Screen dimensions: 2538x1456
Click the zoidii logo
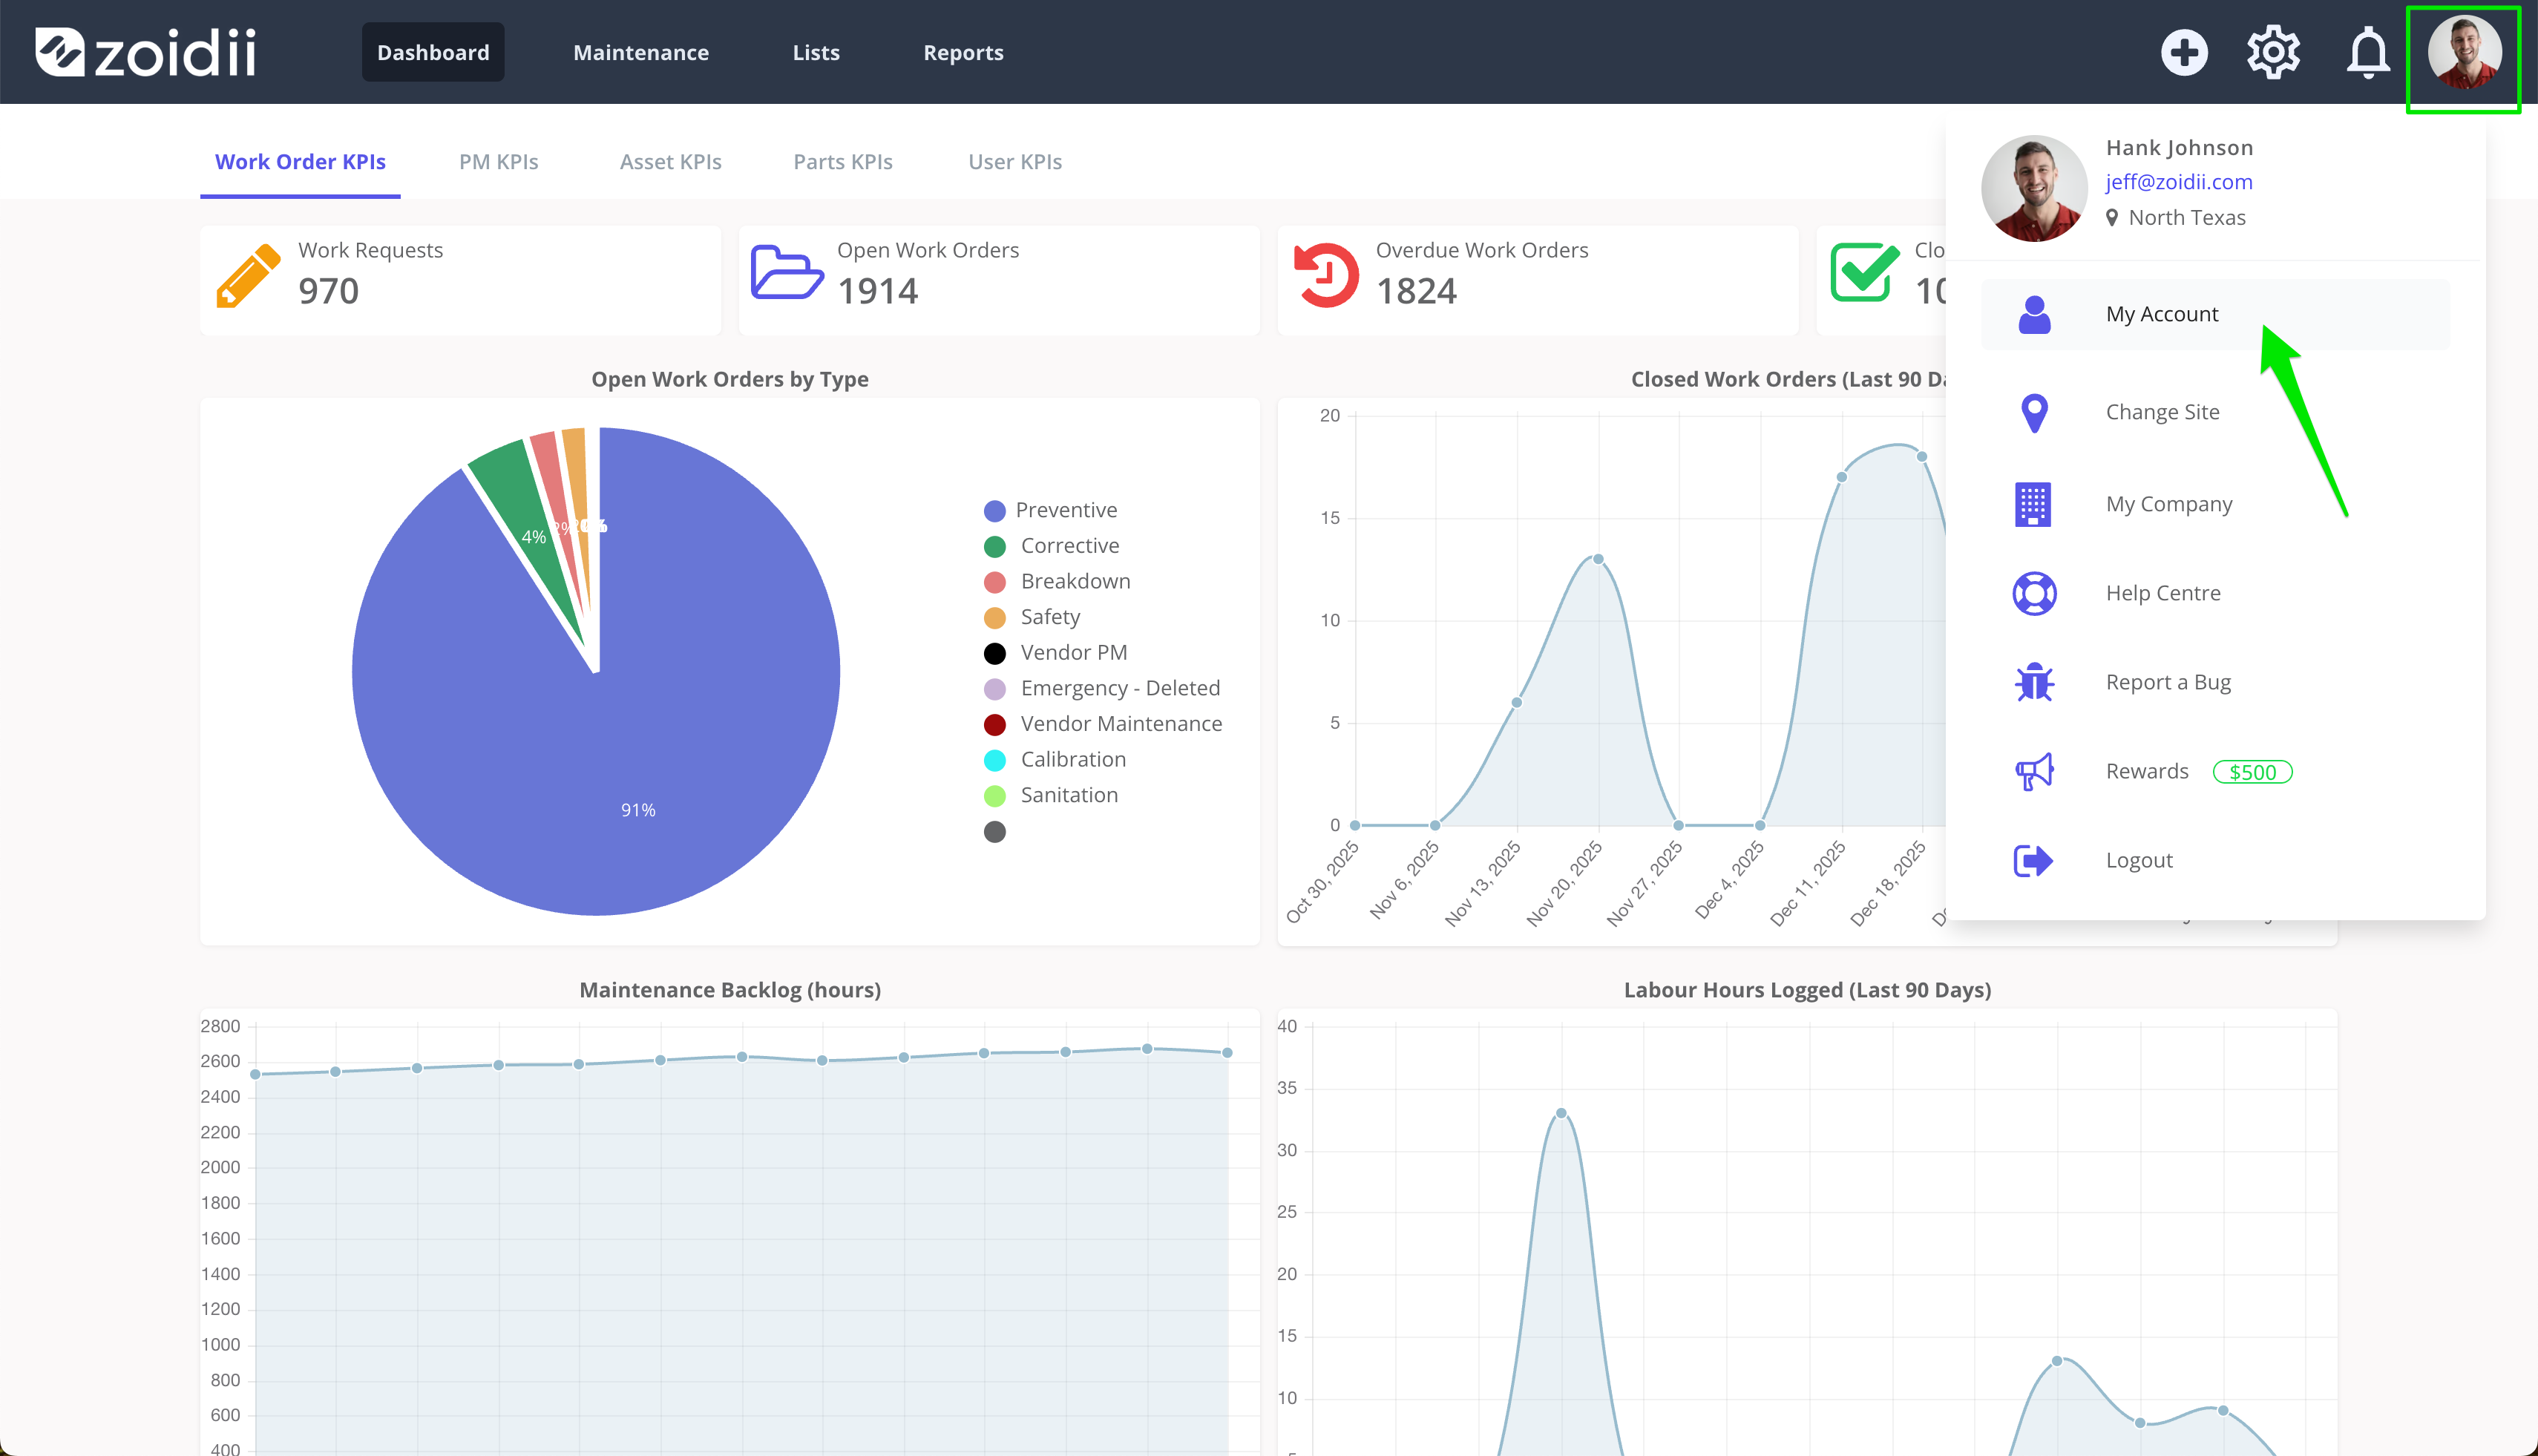click(146, 52)
